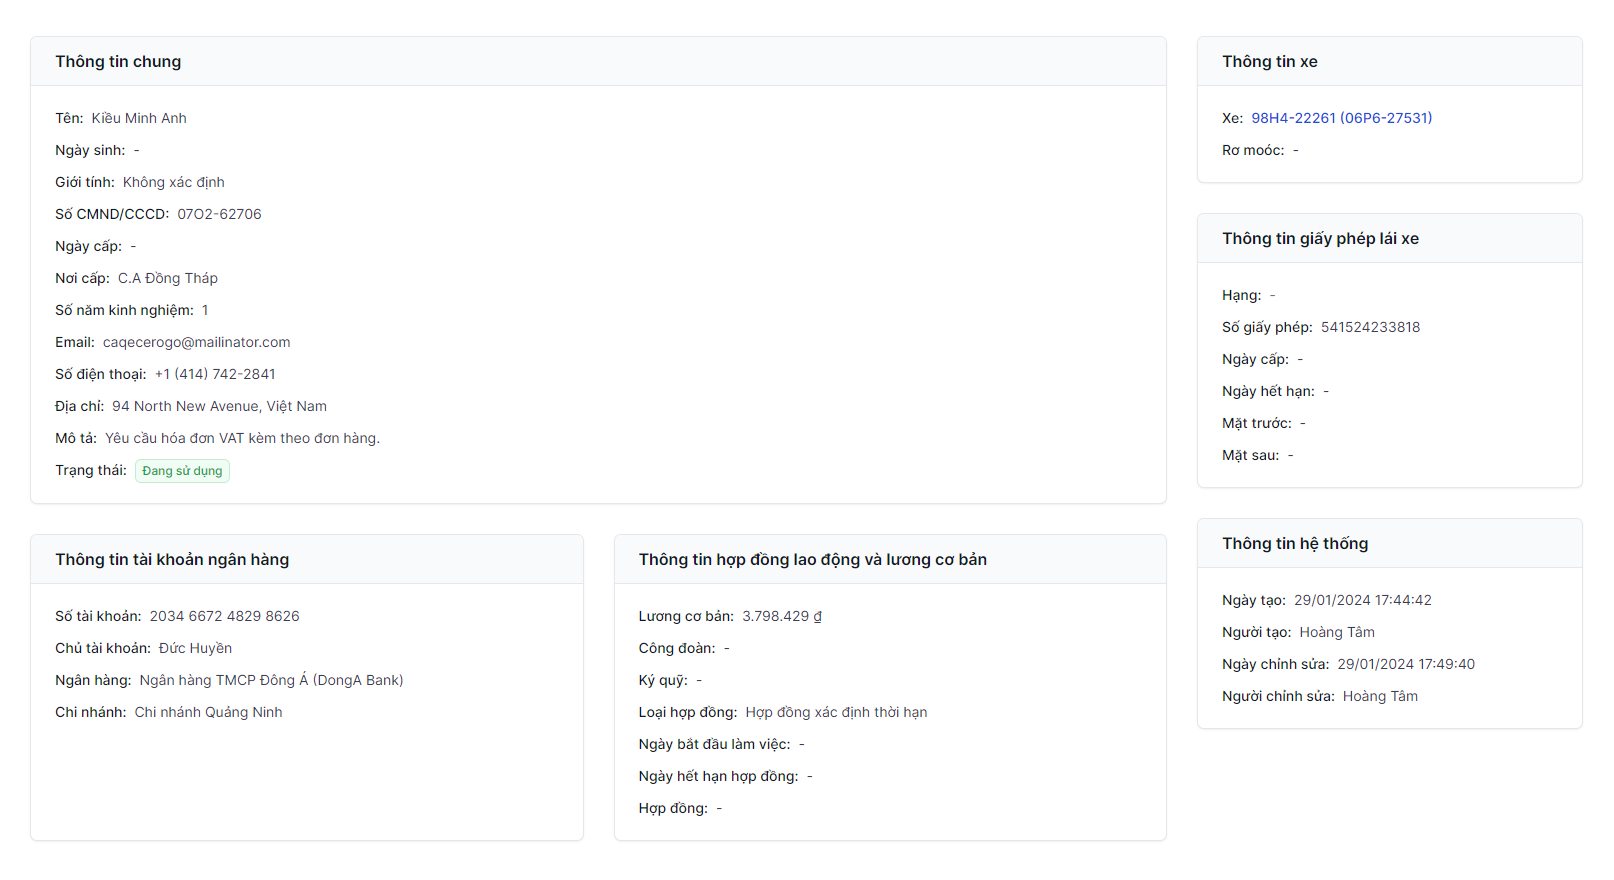
Task: Click the "Thông tin chung" section header
Action: [x=118, y=62]
